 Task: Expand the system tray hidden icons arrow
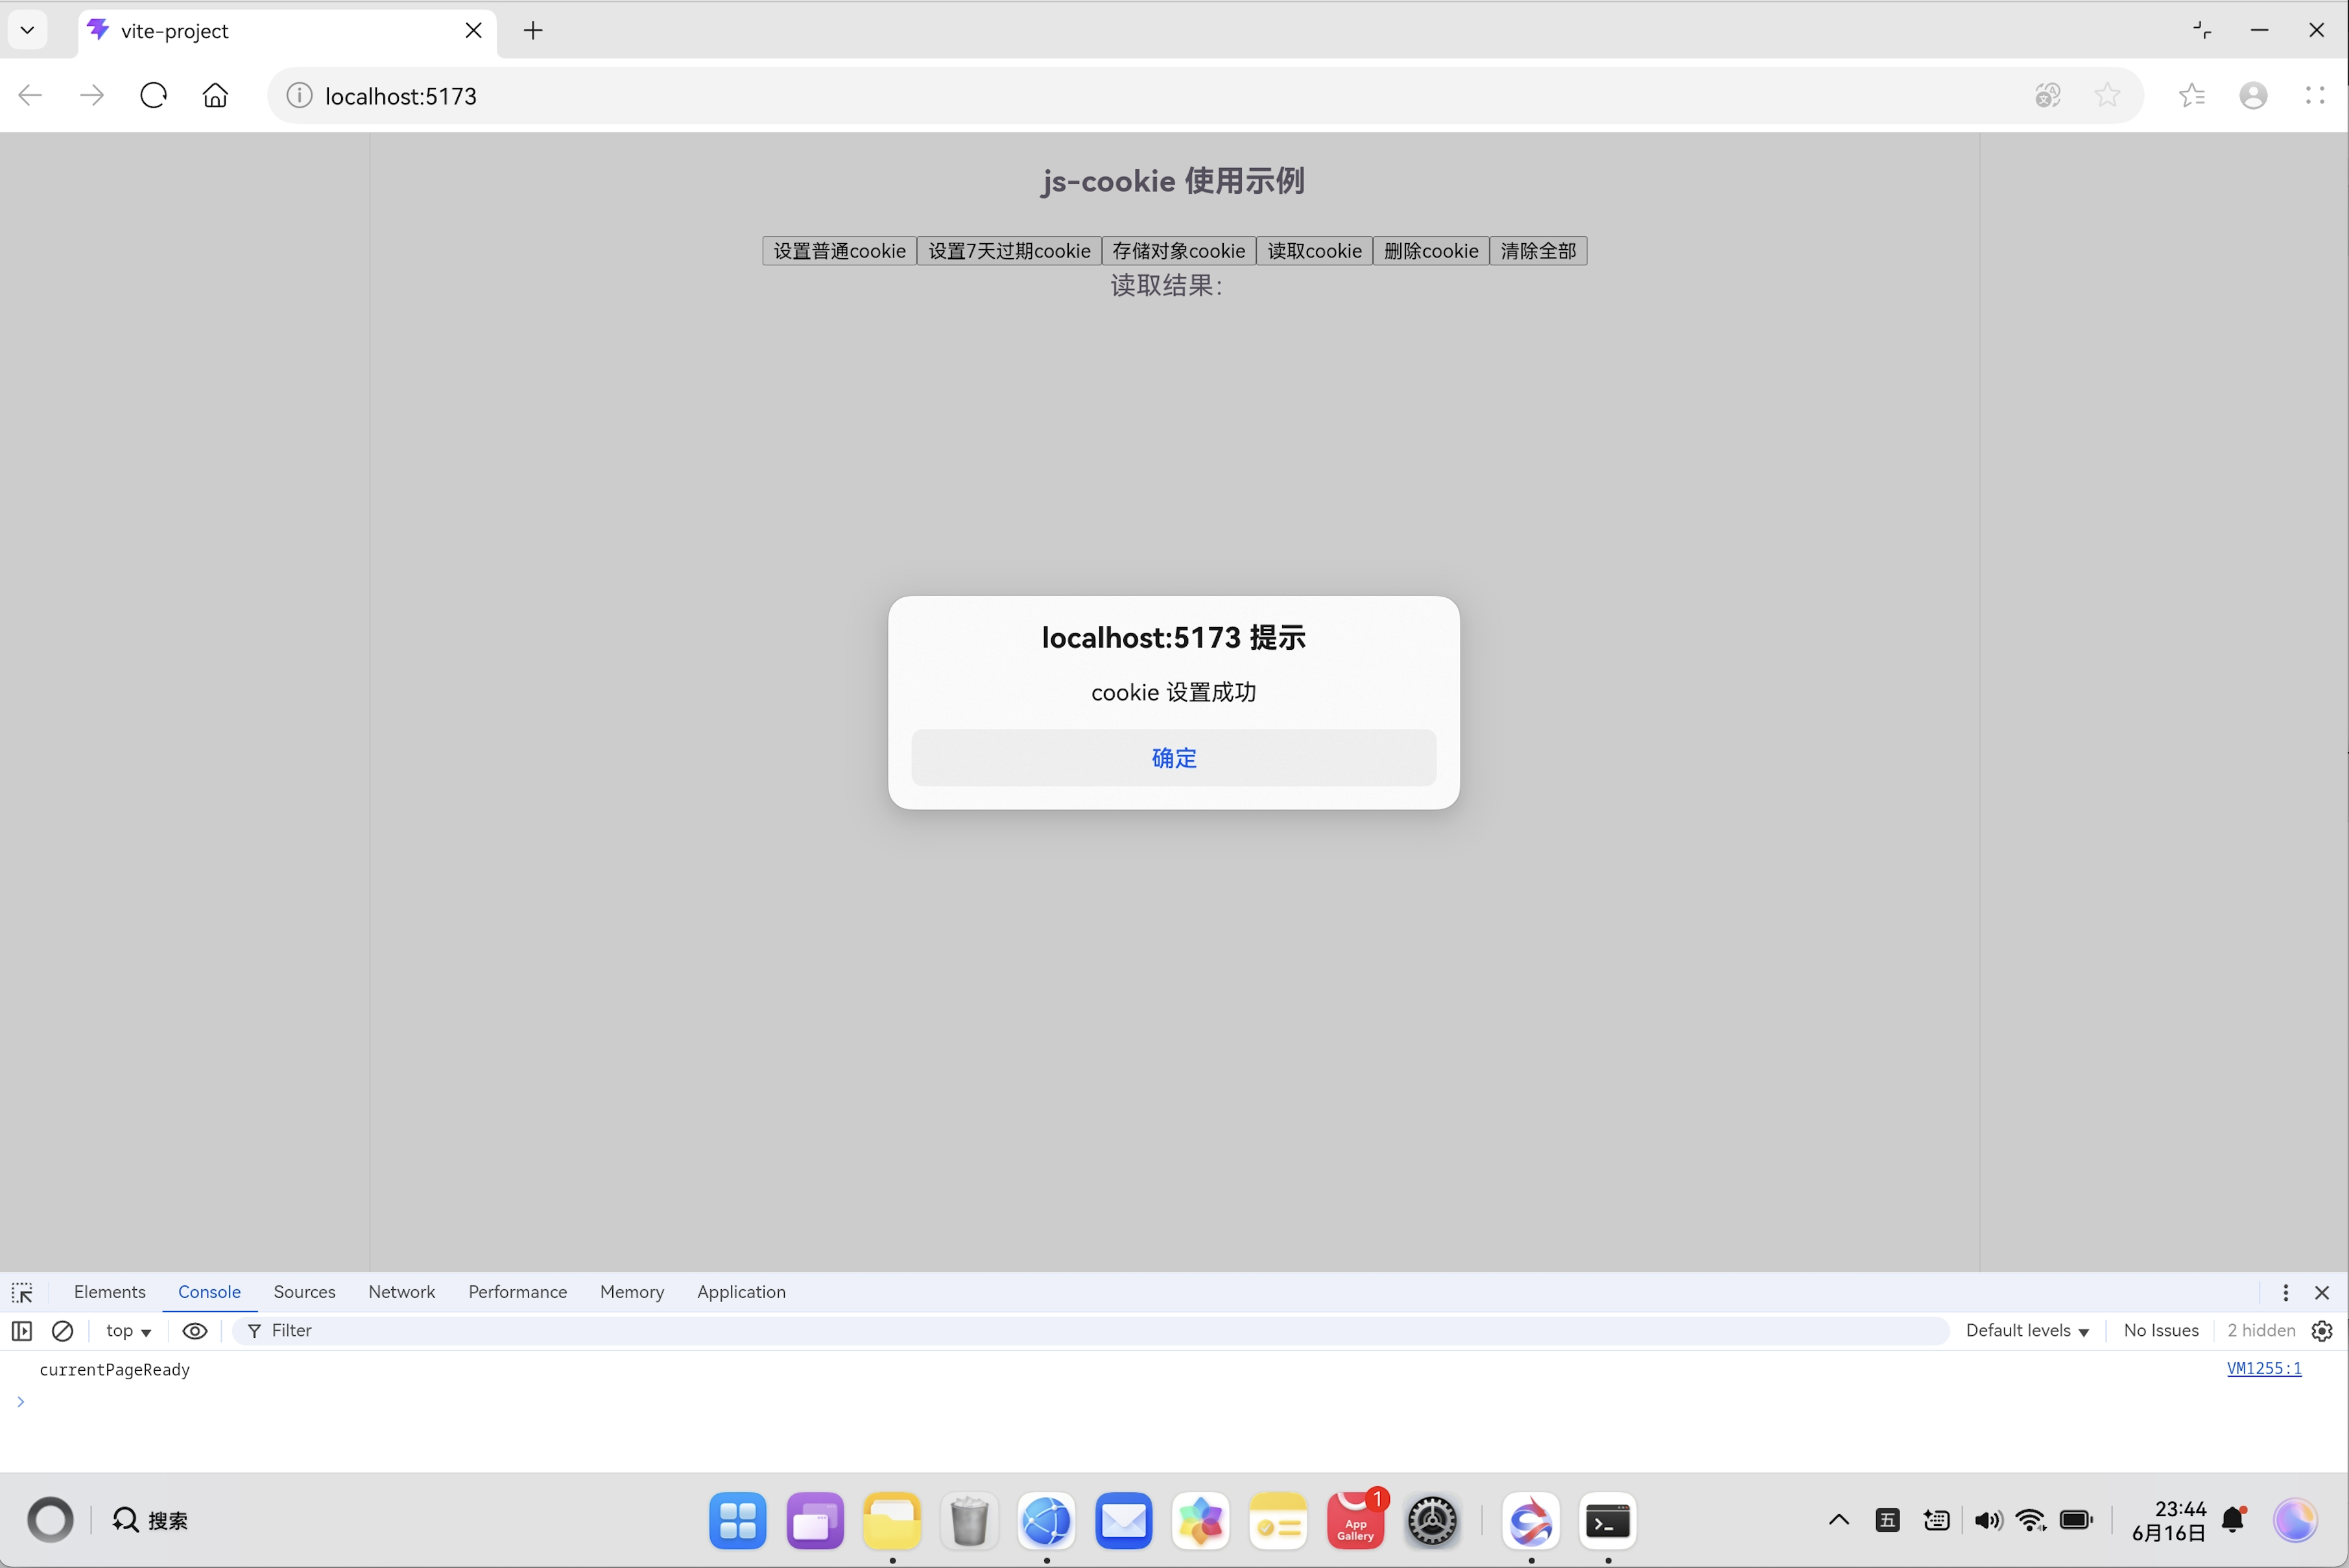point(1838,1520)
